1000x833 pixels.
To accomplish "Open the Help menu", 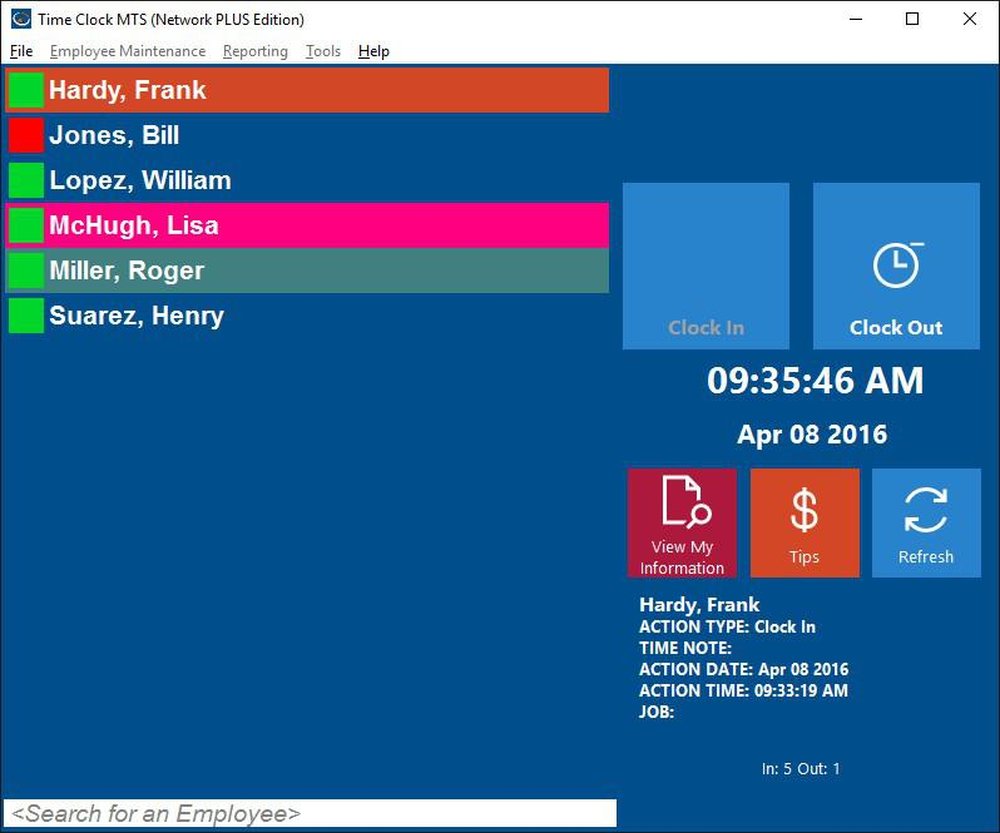I will tap(374, 51).
